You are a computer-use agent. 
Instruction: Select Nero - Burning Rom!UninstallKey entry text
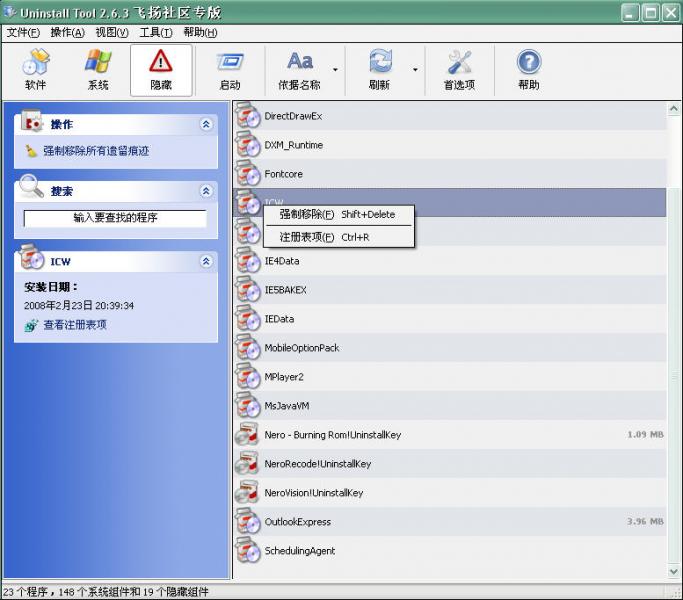click(333, 434)
